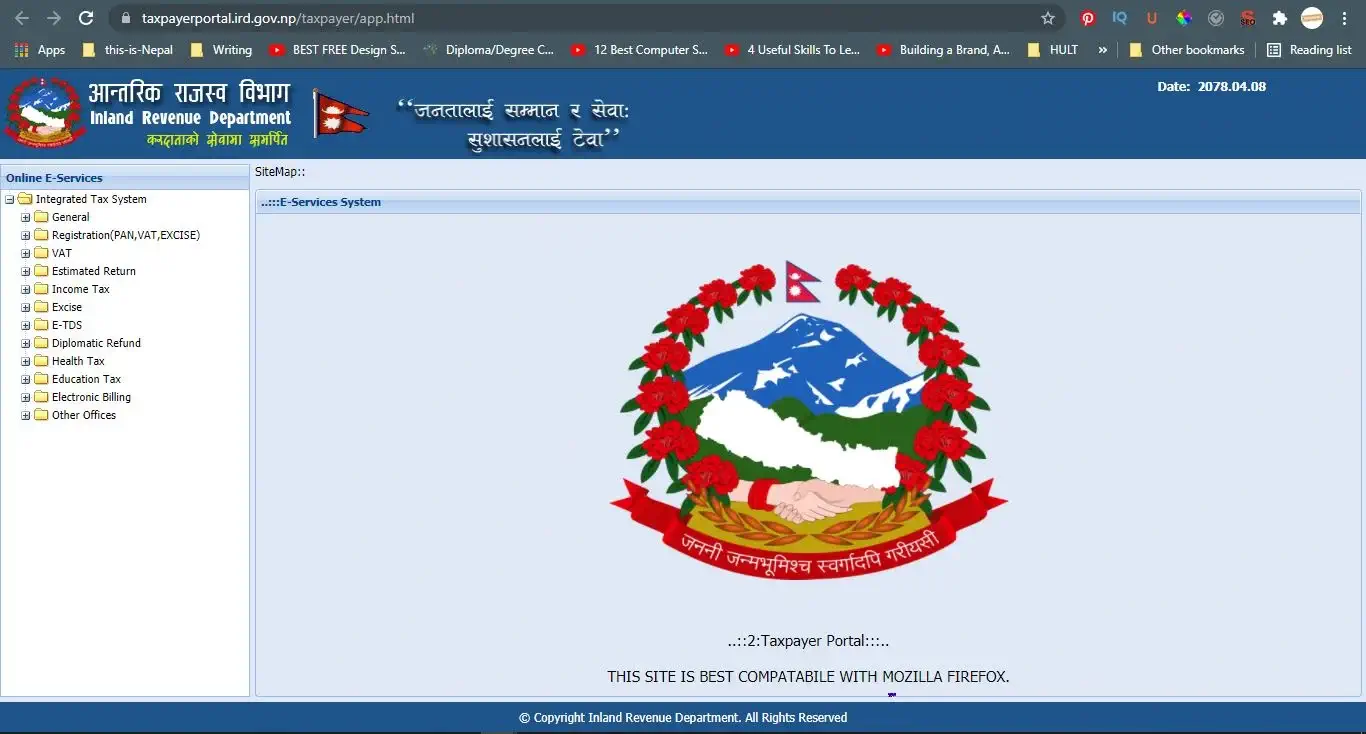Expand the E-TDS folder node
The height and width of the screenshot is (734, 1366).
pos(26,325)
